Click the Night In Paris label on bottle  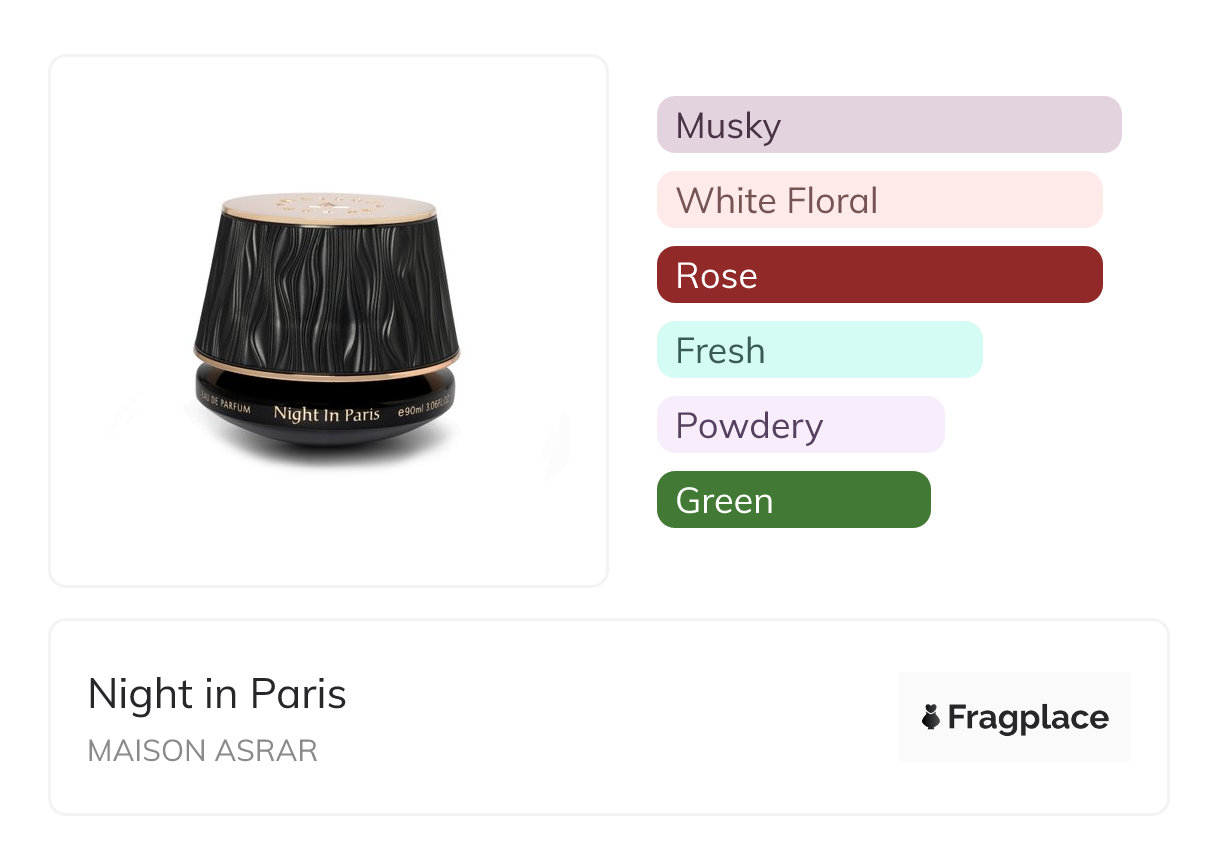pos(326,413)
